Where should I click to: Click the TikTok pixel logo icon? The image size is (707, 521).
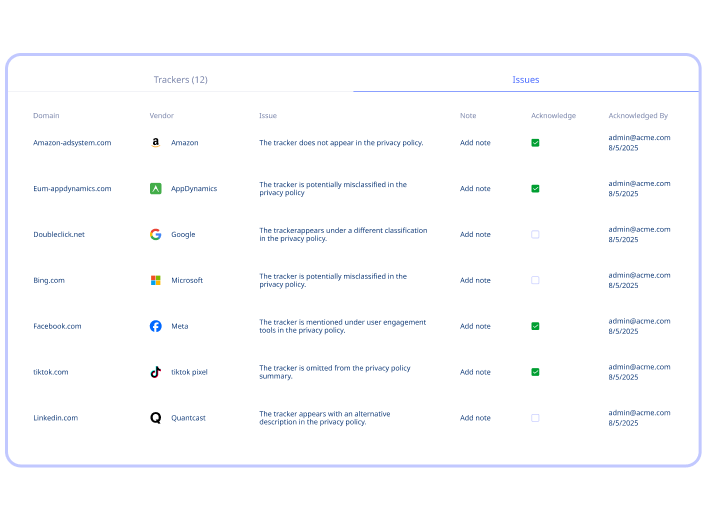156,372
